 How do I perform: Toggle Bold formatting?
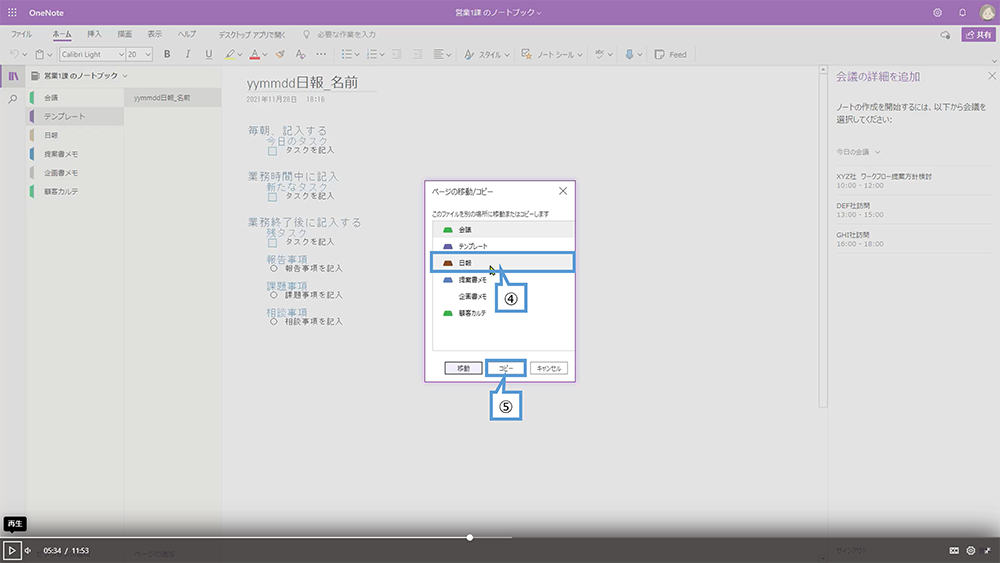pyautogui.click(x=167, y=54)
